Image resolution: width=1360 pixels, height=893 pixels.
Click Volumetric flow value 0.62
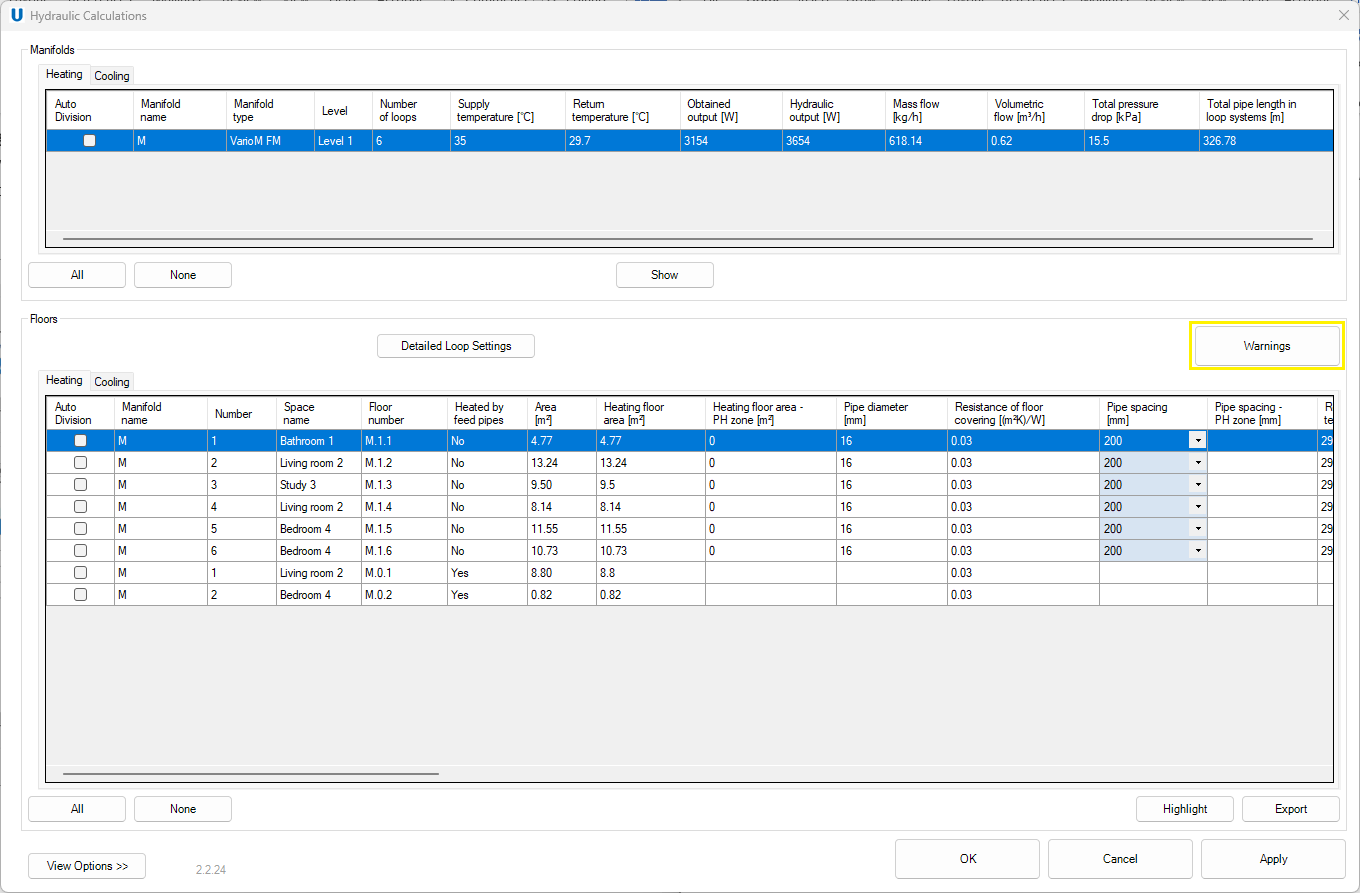[x=1036, y=141]
